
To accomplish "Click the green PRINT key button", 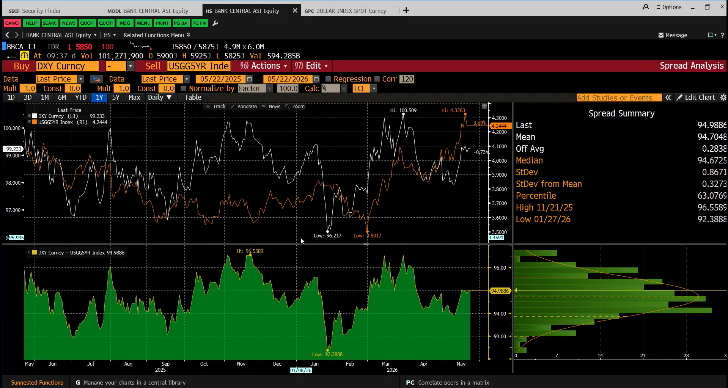I will click(162, 22).
